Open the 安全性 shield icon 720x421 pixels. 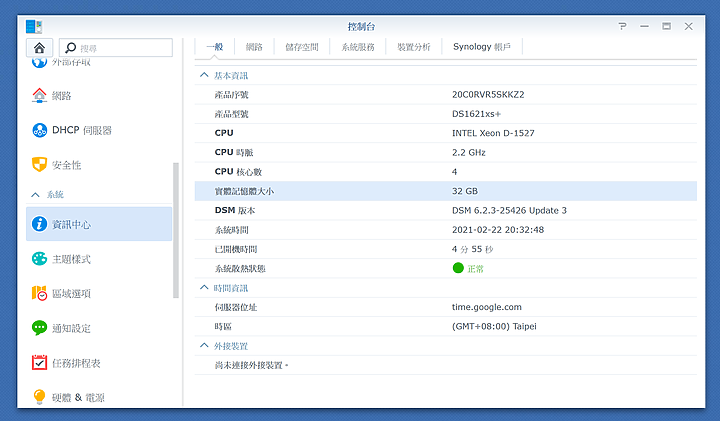tap(39, 165)
